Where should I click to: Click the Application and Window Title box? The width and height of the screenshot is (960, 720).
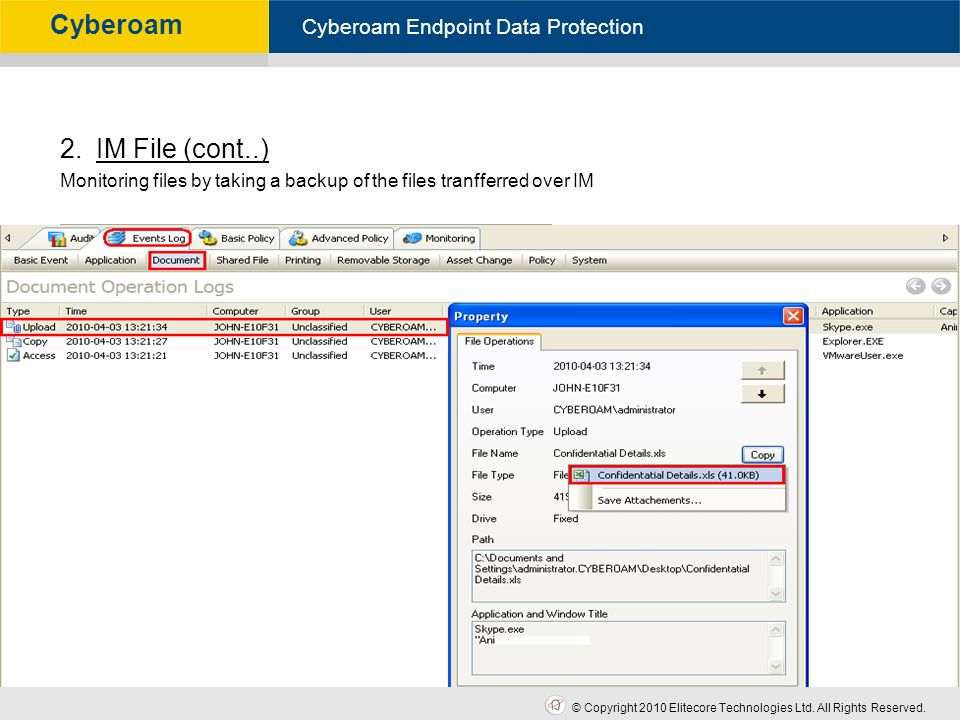(x=628, y=648)
